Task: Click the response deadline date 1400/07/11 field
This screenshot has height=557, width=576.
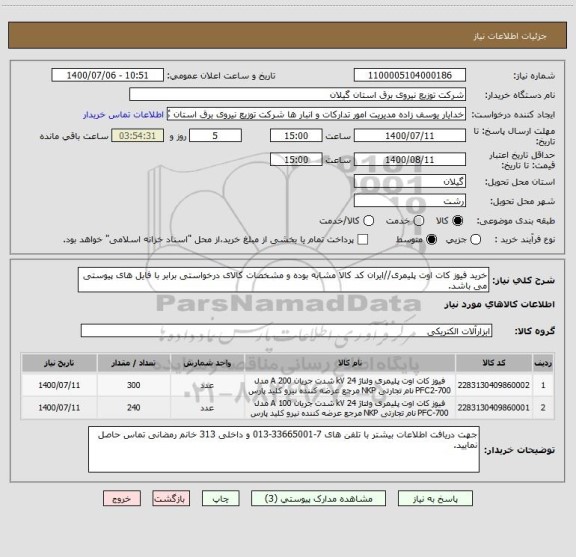Action: (x=410, y=136)
